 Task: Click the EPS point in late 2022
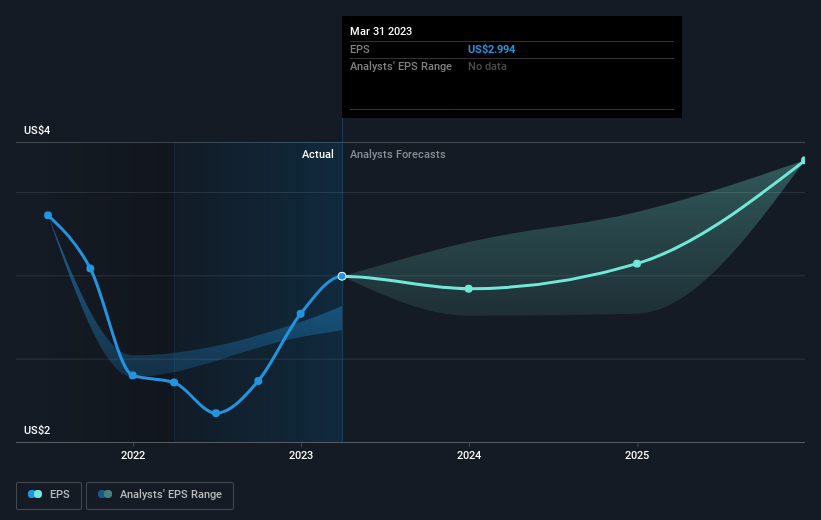258,381
